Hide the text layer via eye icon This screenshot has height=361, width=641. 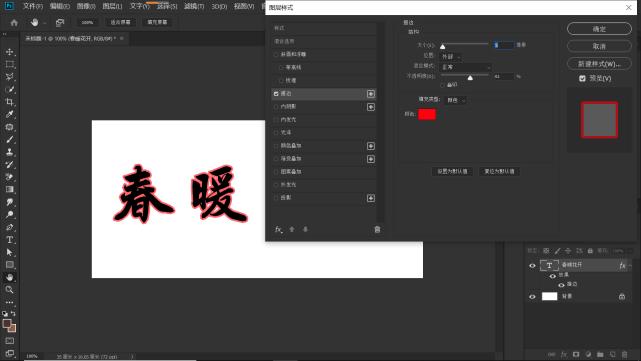click(x=532, y=266)
